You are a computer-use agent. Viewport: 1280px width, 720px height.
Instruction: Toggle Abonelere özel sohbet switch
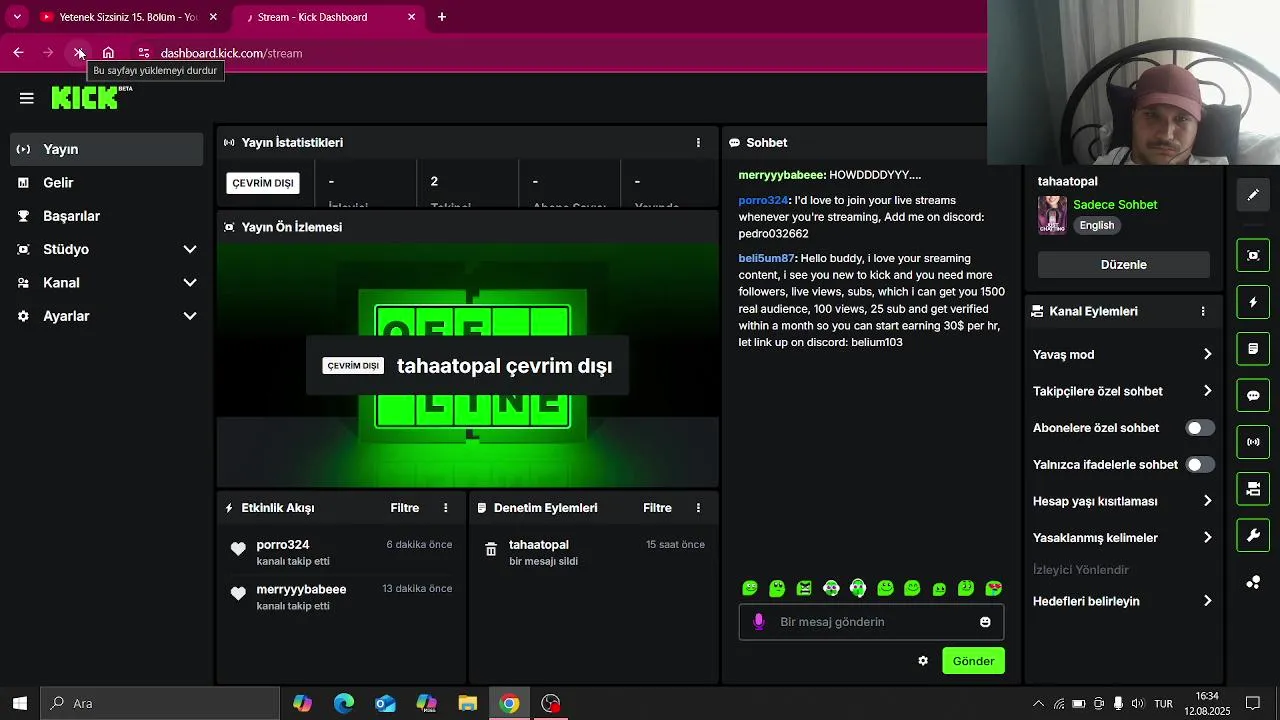[x=1200, y=428]
